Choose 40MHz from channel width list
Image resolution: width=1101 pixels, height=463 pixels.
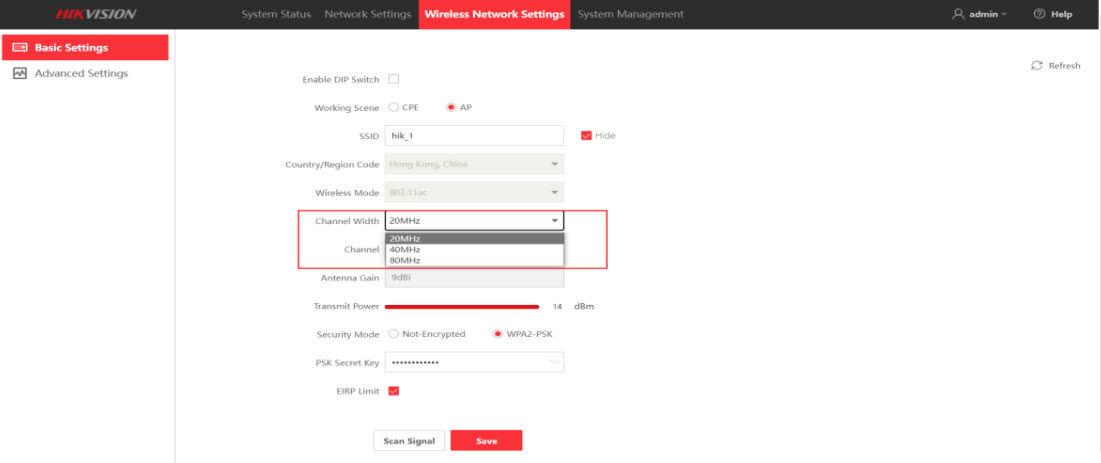pos(405,249)
